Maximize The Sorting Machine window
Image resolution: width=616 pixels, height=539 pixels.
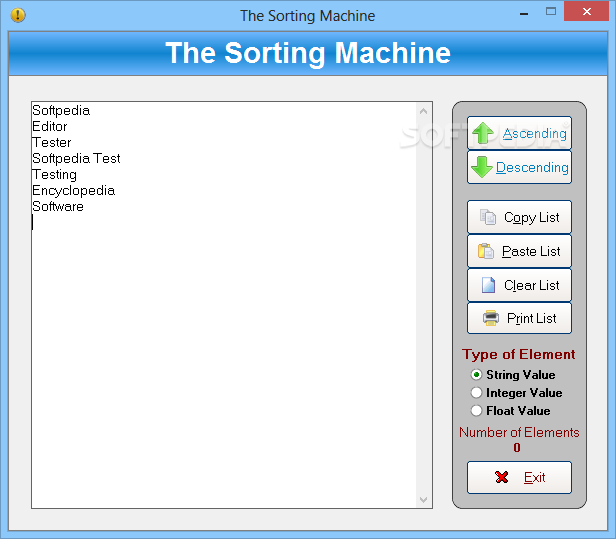click(x=551, y=11)
